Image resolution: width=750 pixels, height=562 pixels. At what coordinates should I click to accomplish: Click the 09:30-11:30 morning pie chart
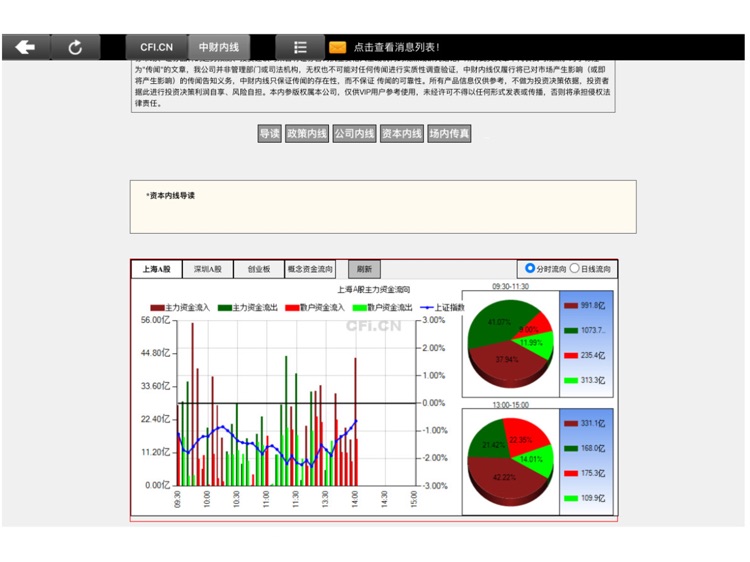pyautogui.click(x=510, y=344)
